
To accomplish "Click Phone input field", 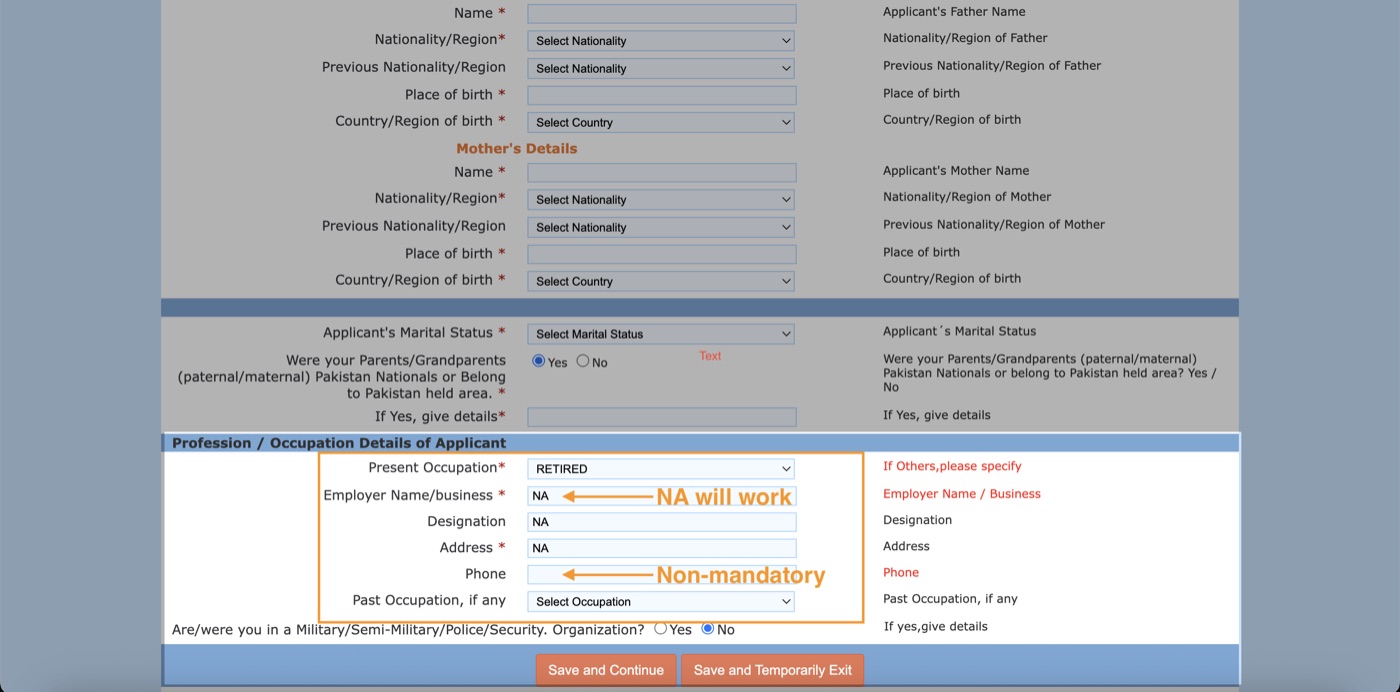I will pyautogui.click(x=662, y=575).
